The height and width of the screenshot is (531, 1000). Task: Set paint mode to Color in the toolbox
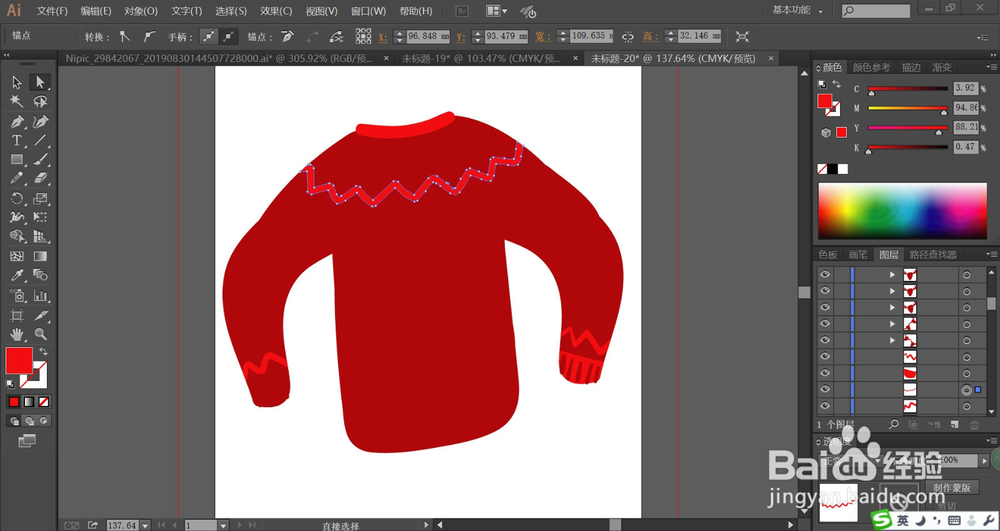point(13,402)
